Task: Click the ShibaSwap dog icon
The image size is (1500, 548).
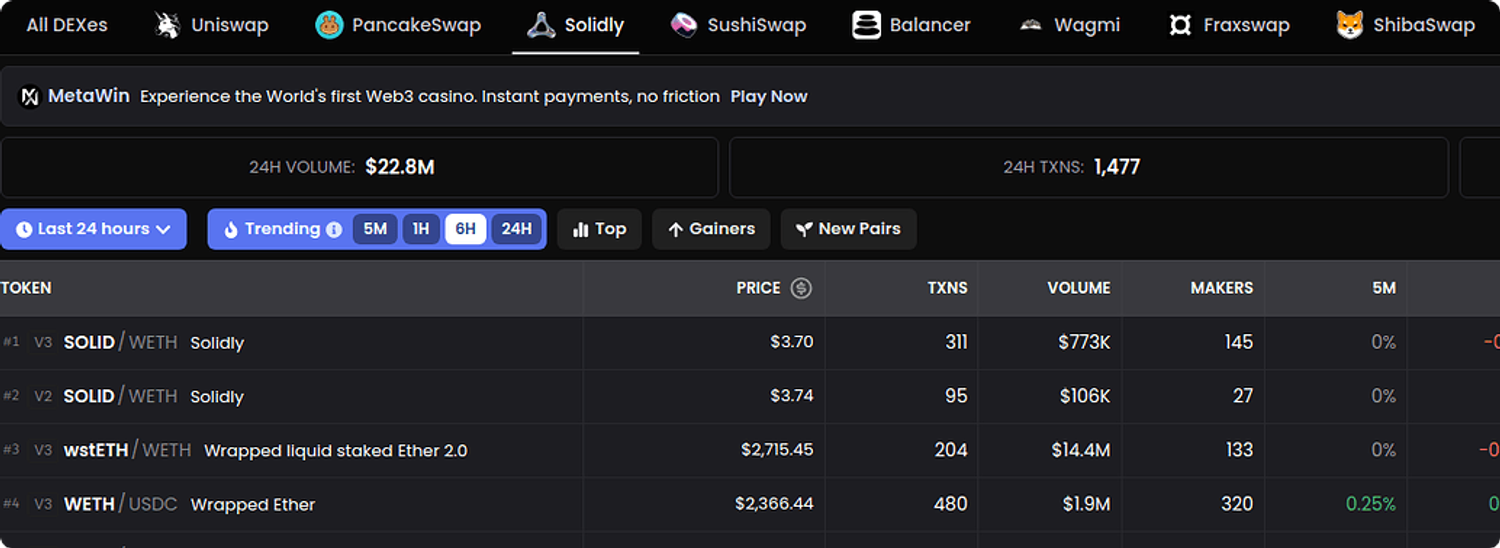Action: click(1350, 25)
